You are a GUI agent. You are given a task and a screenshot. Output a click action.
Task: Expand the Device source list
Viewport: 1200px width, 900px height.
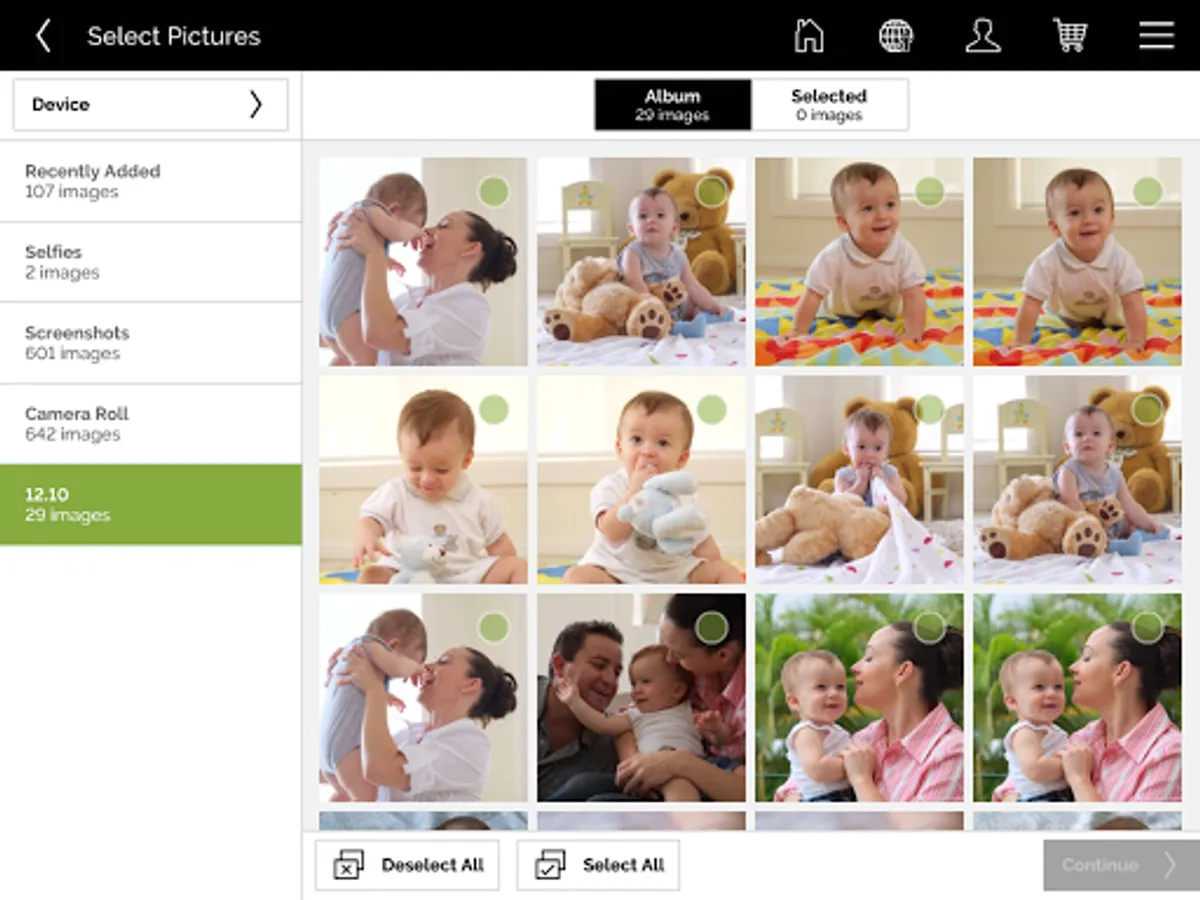150,104
